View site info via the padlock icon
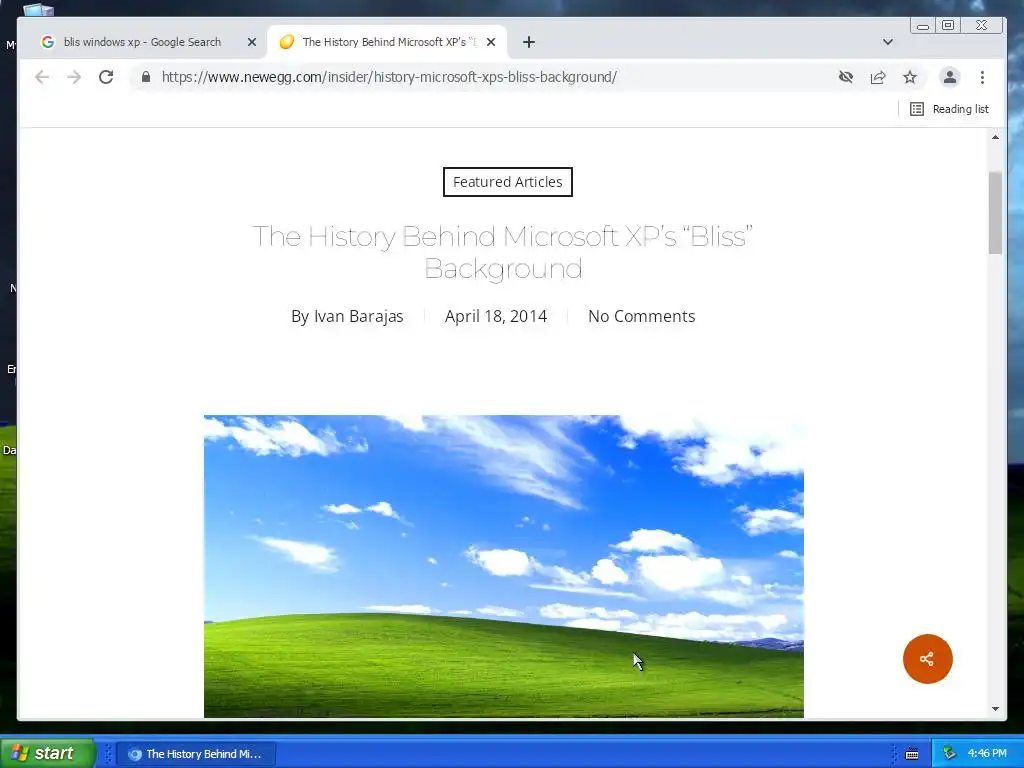 pyautogui.click(x=146, y=77)
